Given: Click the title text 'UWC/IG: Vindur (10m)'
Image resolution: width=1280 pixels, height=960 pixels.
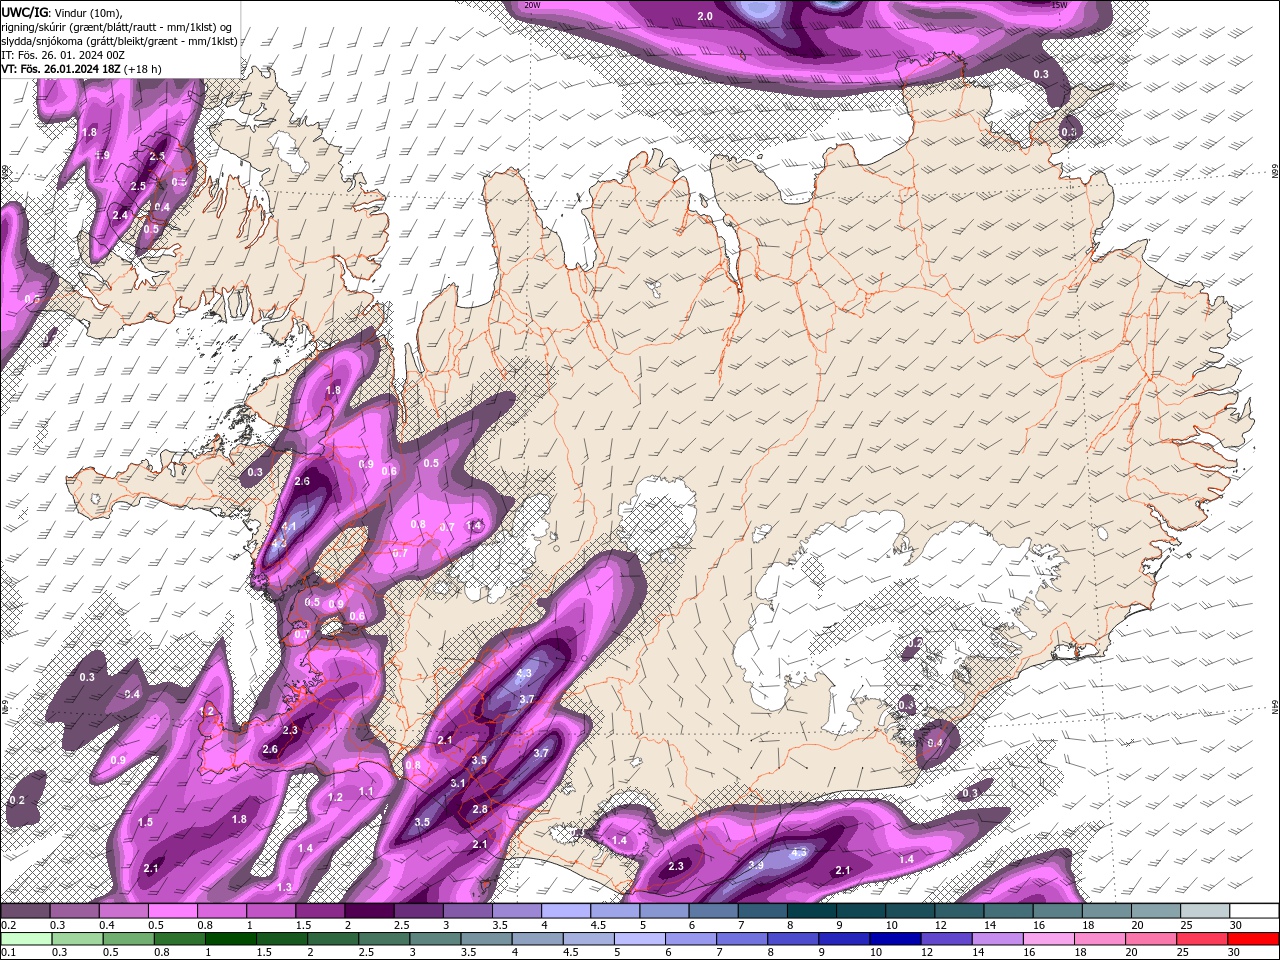Looking at the screenshot, I should [61, 12].
